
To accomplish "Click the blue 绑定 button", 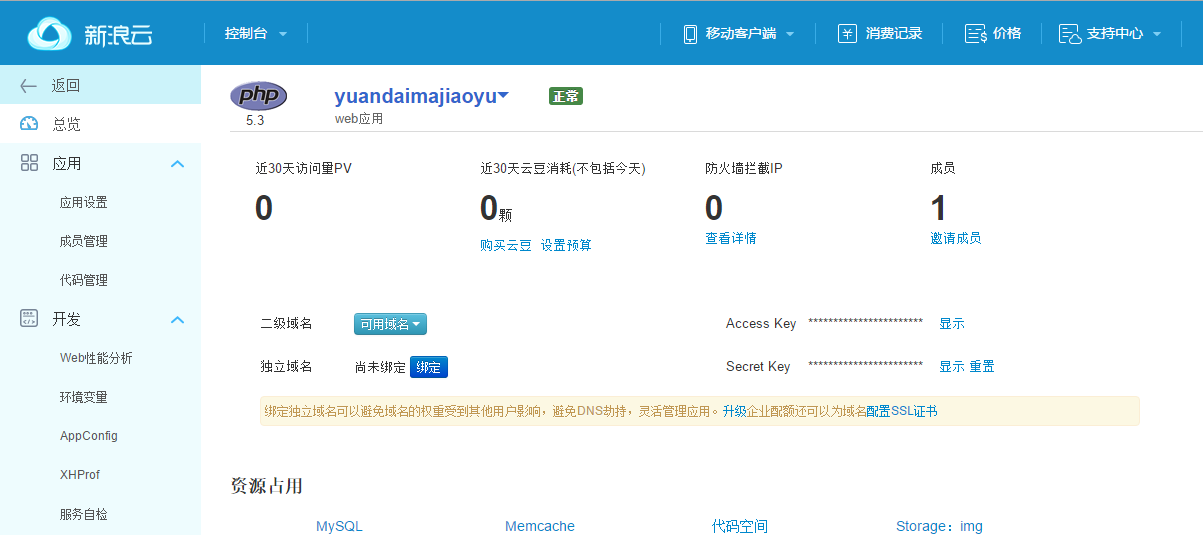I will tap(429, 367).
